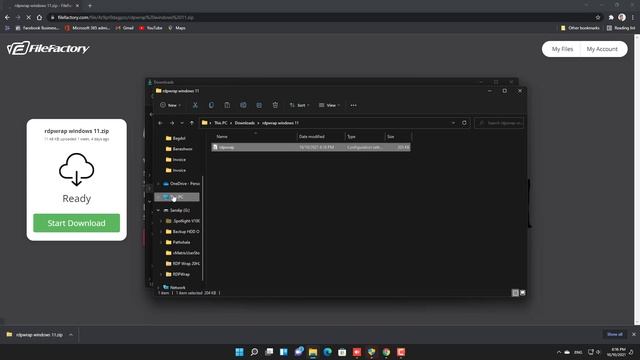Open taskbar Search magnifier
The width and height of the screenshot is (640, 360).
coord(254,352)
